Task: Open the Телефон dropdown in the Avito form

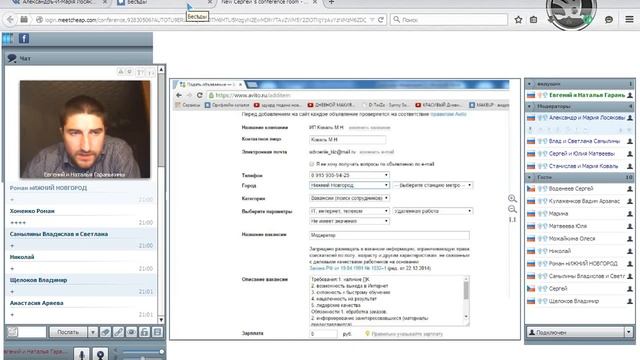Action: point(349,175)
